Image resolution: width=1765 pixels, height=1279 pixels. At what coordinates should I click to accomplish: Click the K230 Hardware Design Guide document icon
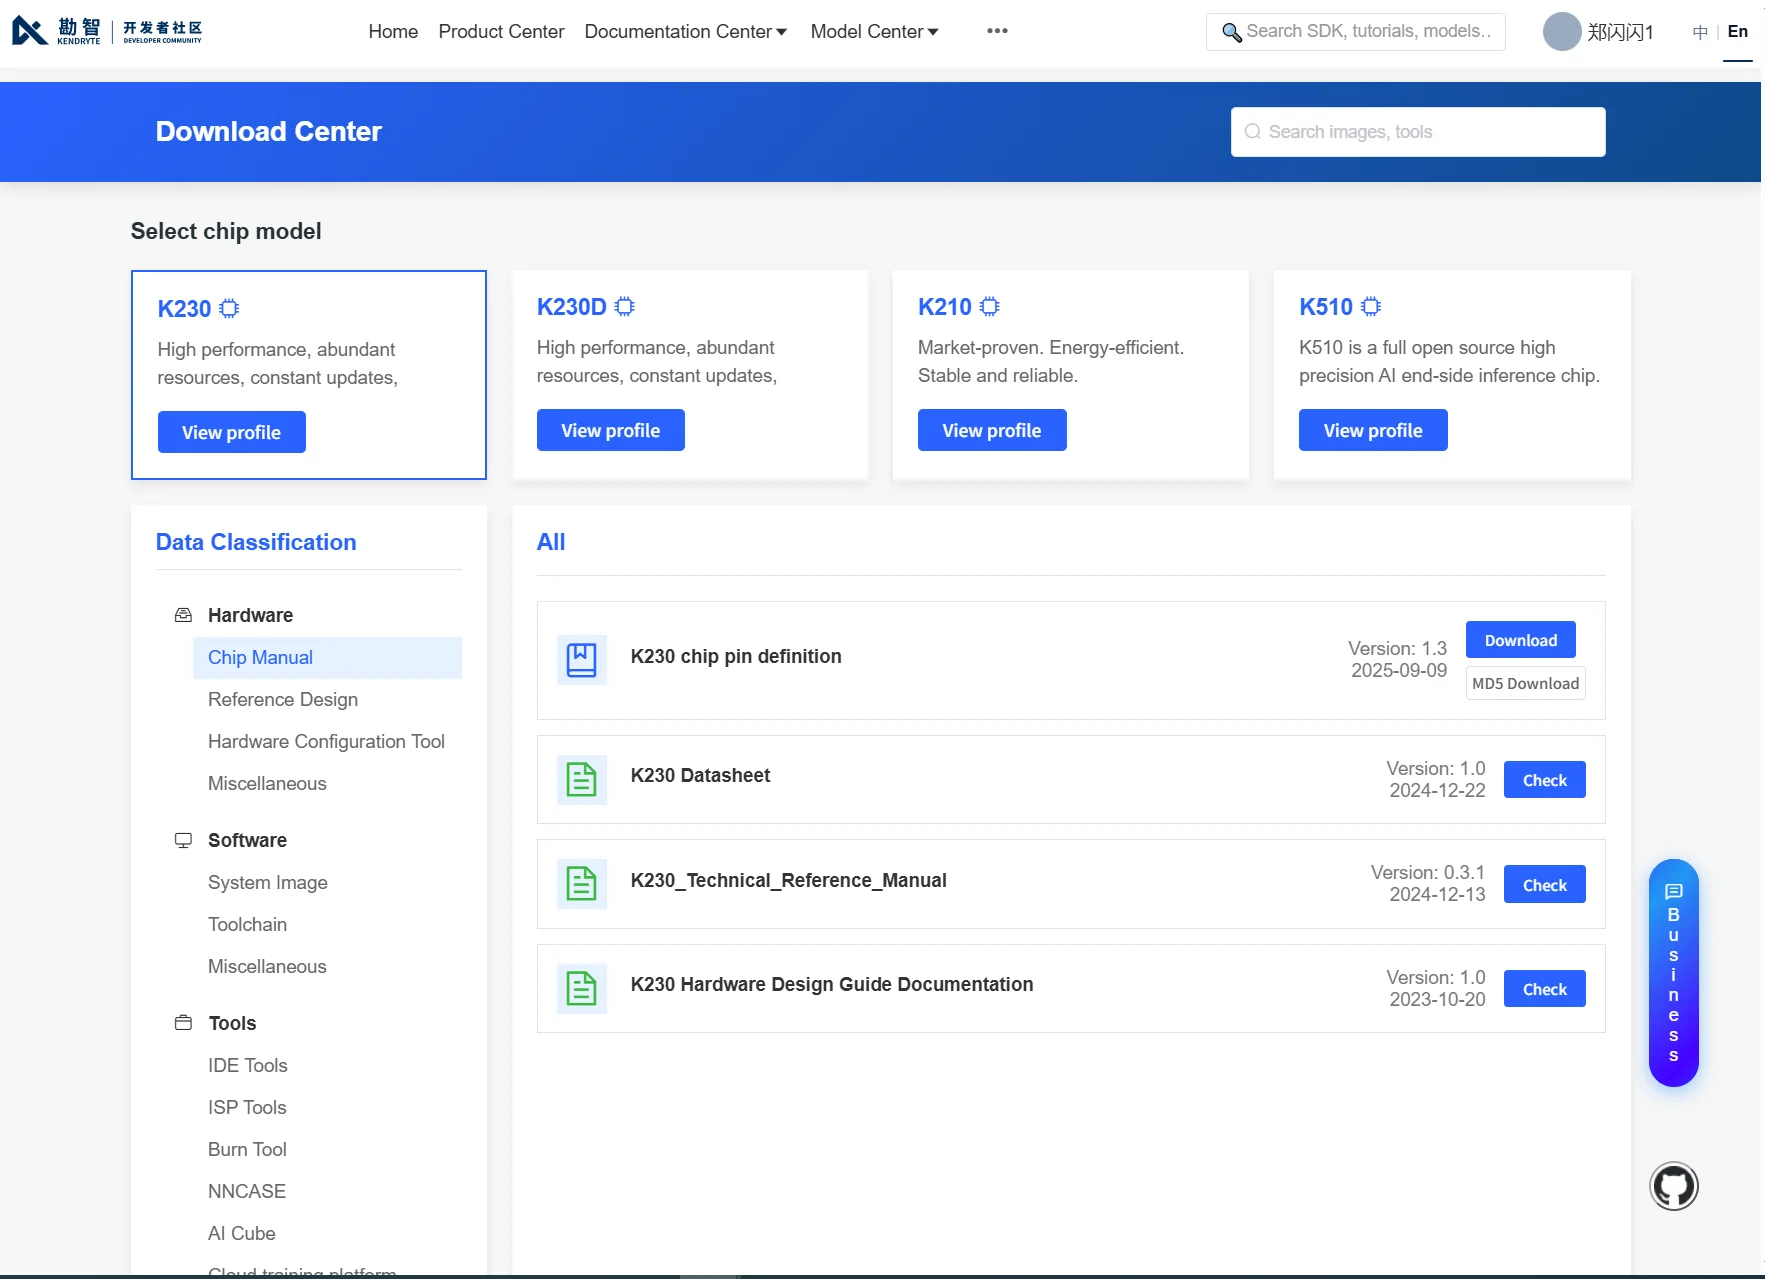[582, 989]
